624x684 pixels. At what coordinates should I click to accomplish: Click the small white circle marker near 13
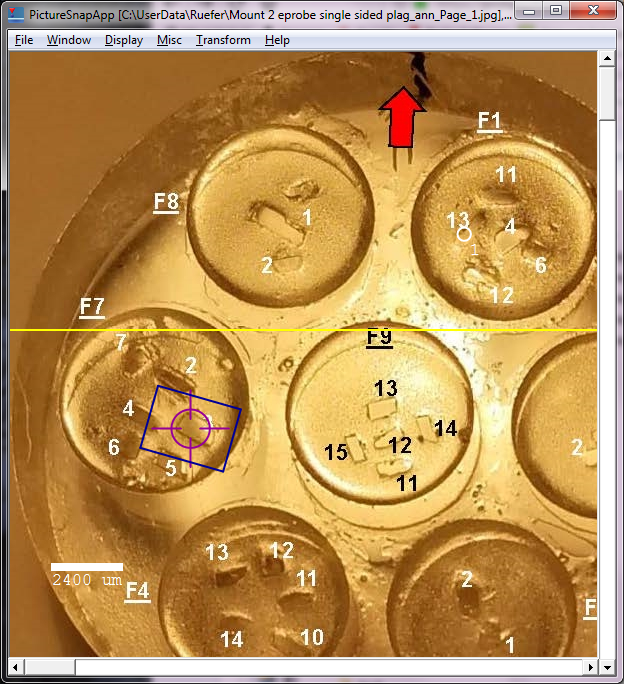click(x=464, y=234)
